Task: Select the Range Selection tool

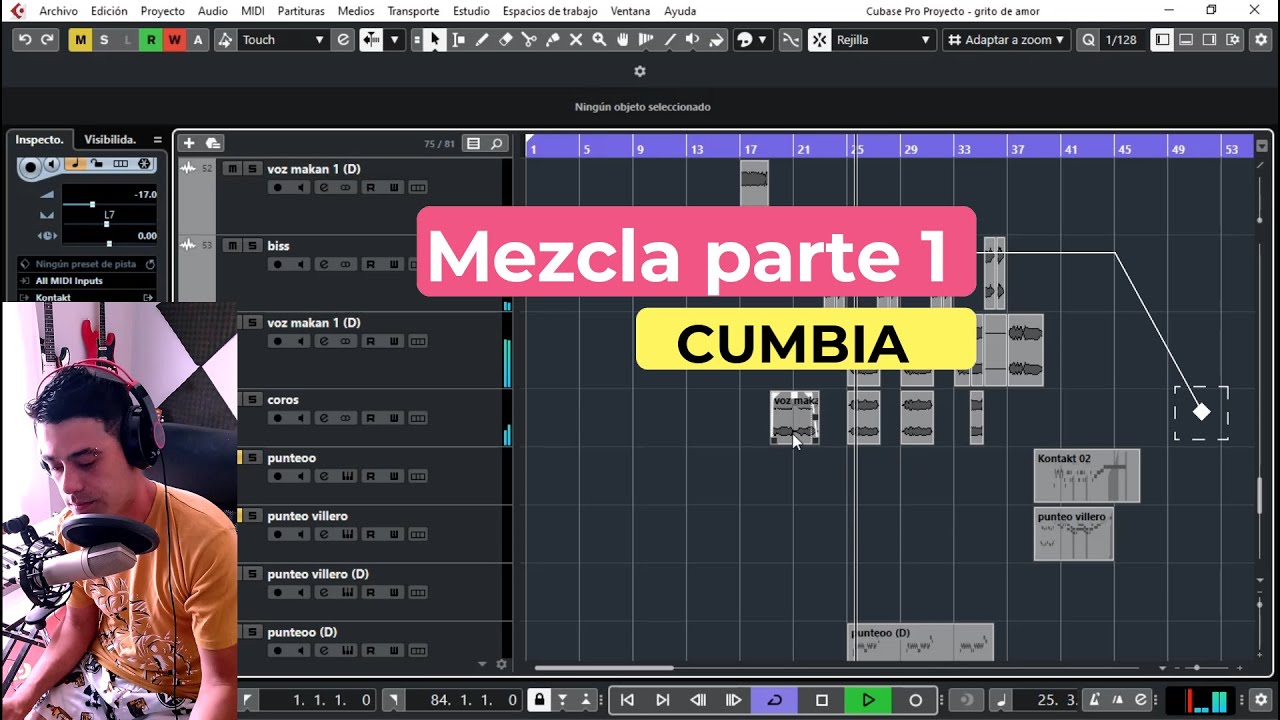Action: pyautogui.click(x=458, y=40)
